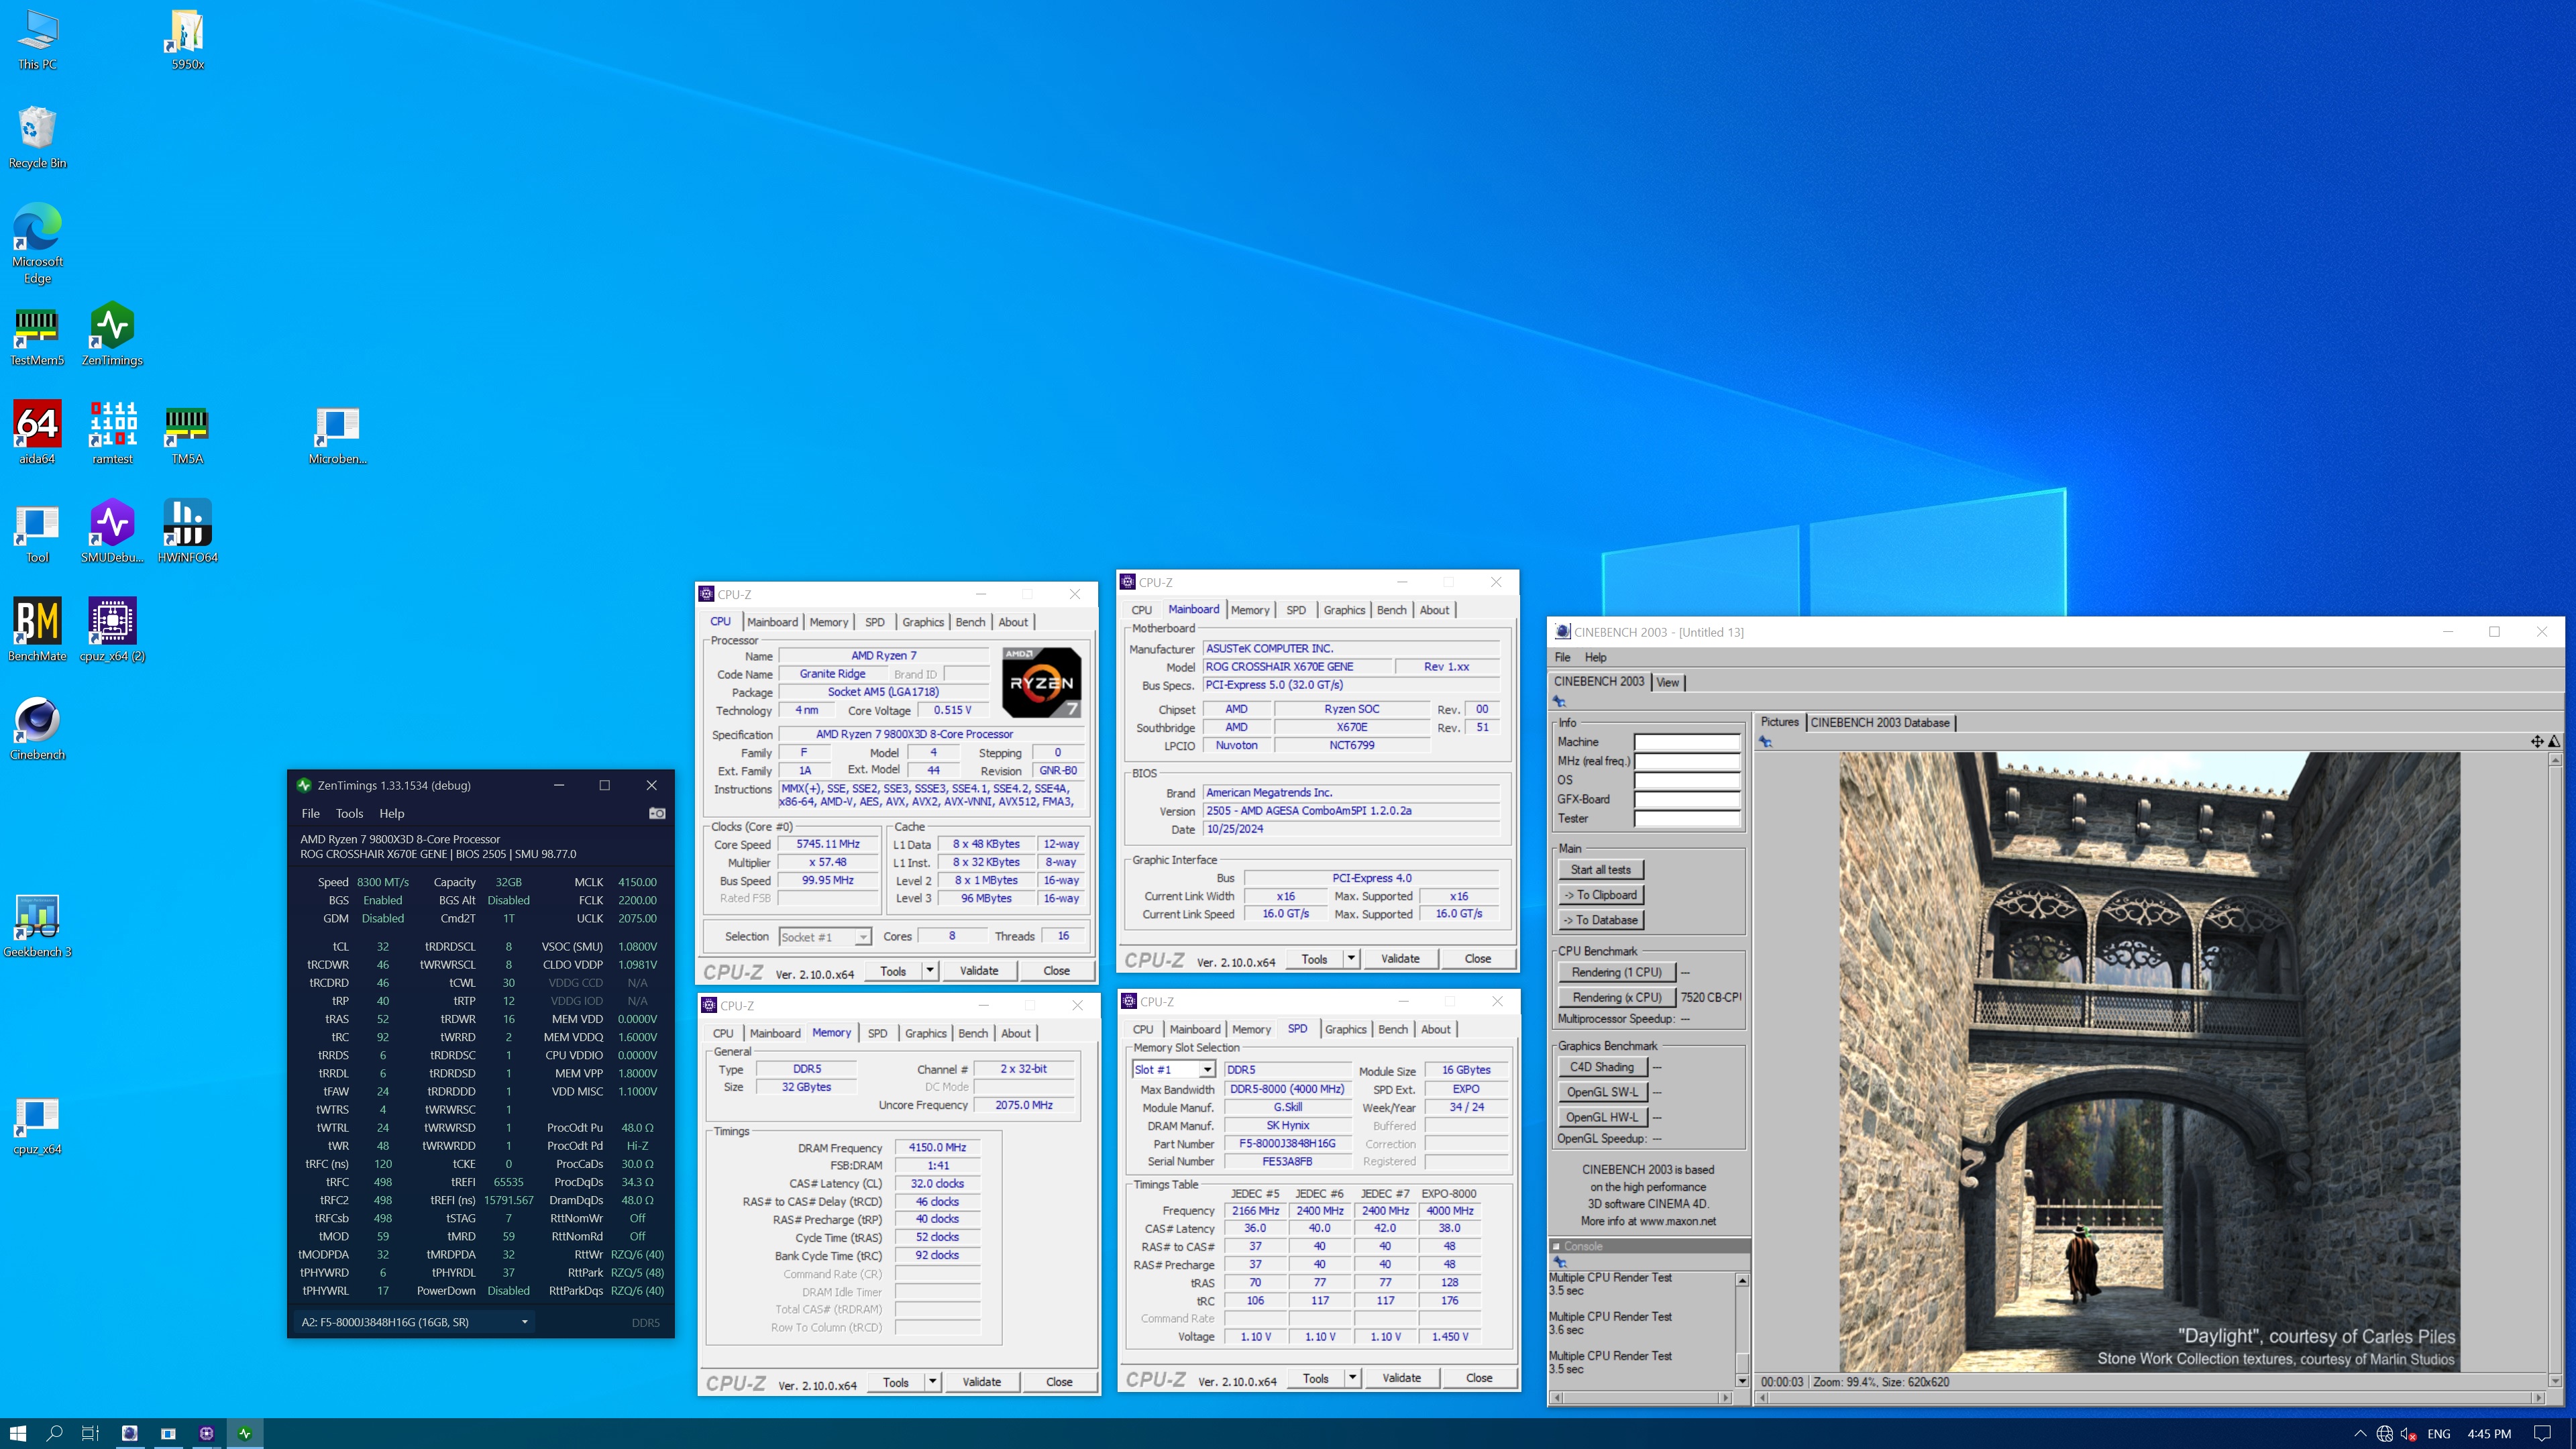This screenshot has height=1449, width=2576.
Task: Click the Cinebench picture horizontal scrollbar
Action: (2151, 1397)
